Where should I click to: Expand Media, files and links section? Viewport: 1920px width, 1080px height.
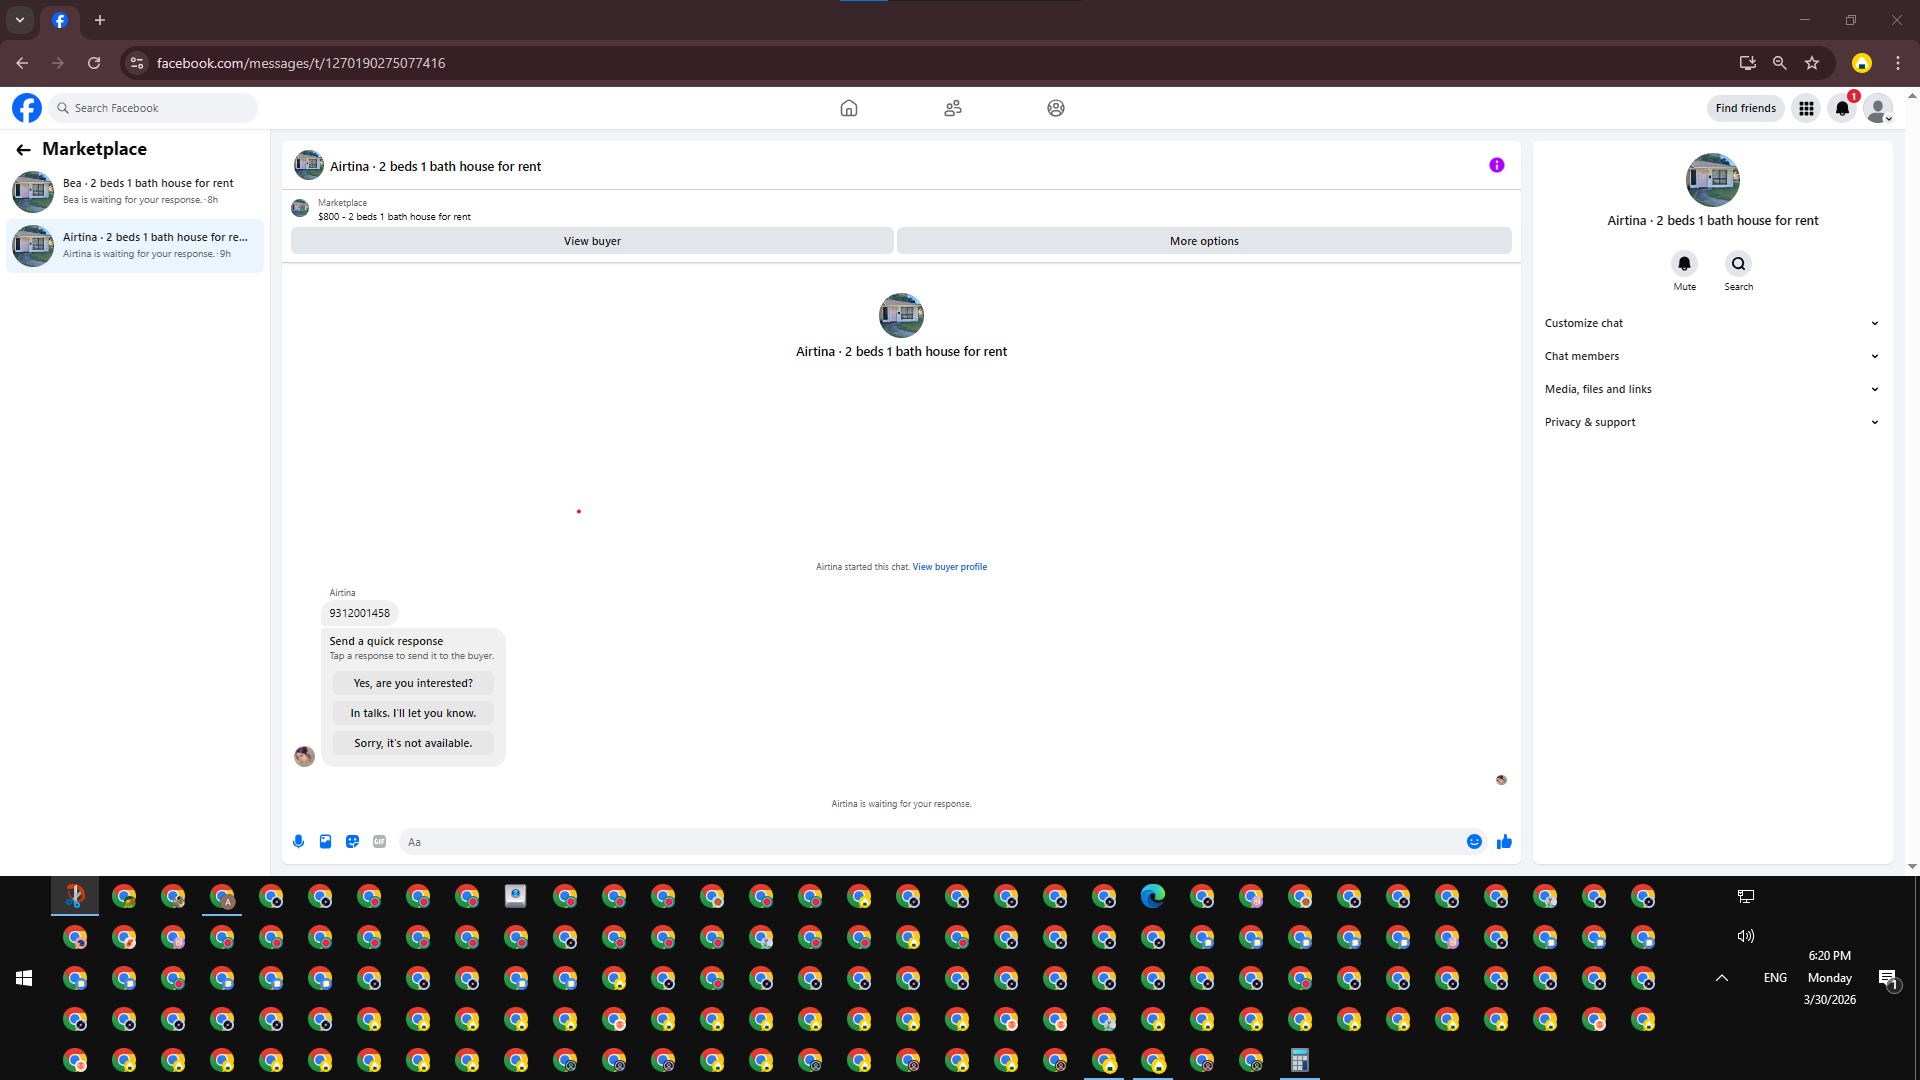point(1710,389)
